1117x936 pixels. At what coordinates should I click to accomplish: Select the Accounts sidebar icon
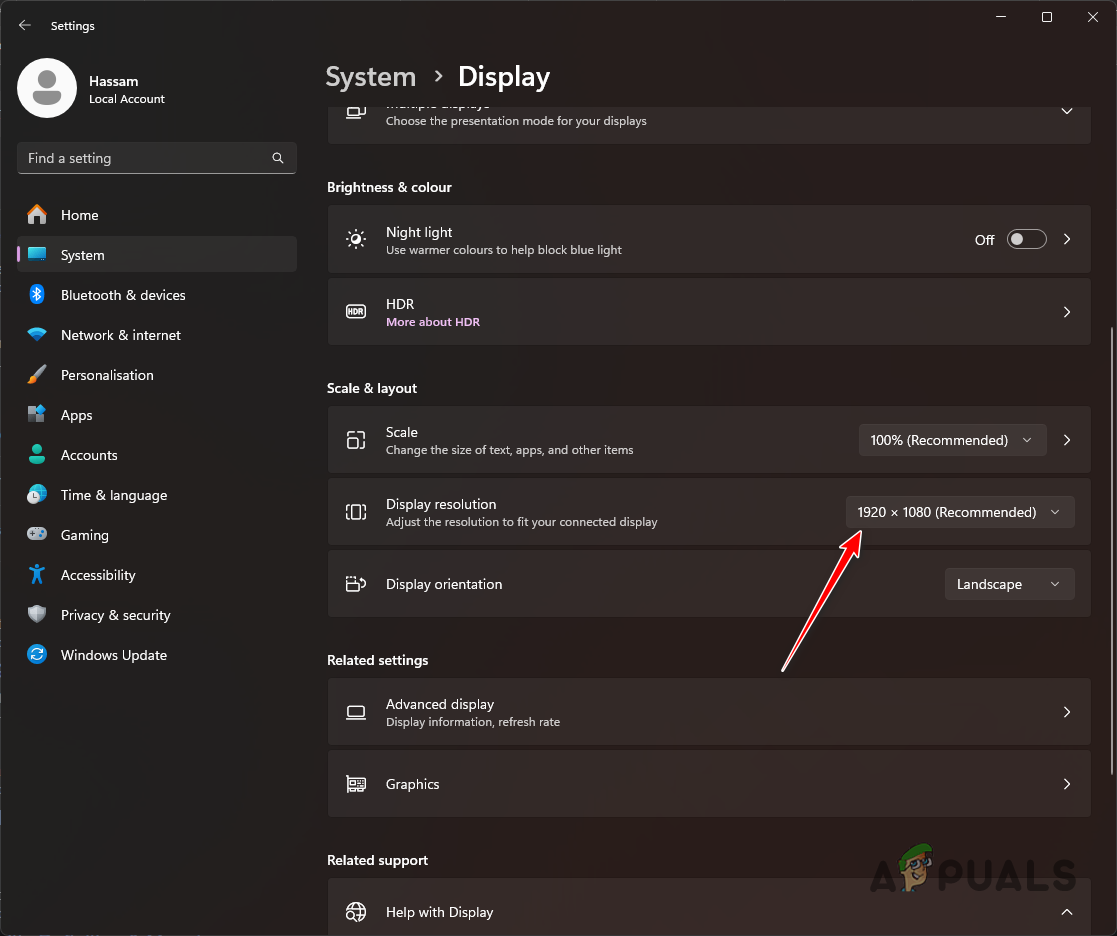pyautogui.click(x=36, y=455)
